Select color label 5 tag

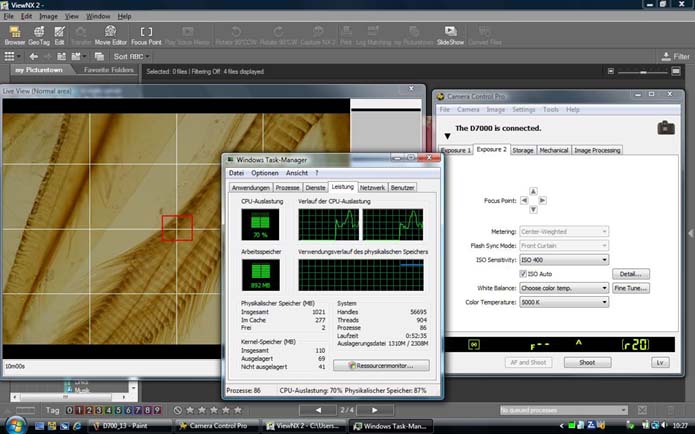coord(118,410)
